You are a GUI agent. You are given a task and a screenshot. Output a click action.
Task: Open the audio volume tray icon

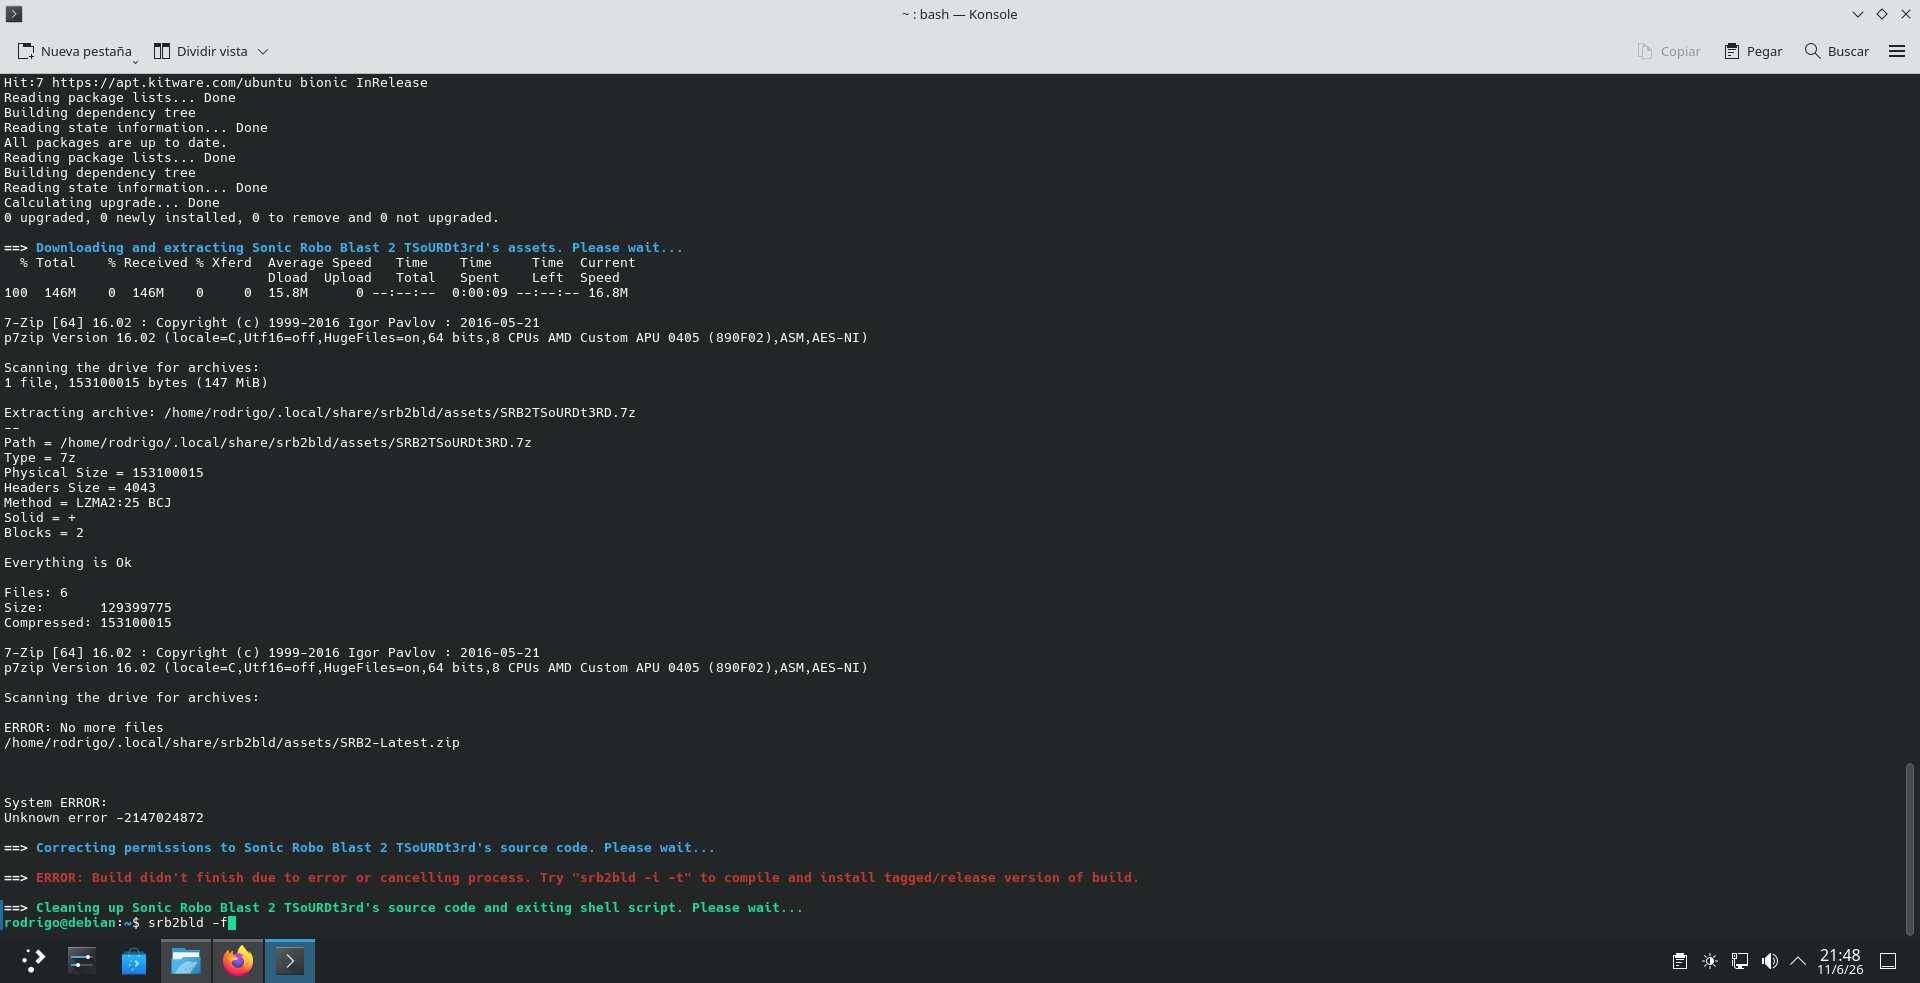(x=1770, y=961)
